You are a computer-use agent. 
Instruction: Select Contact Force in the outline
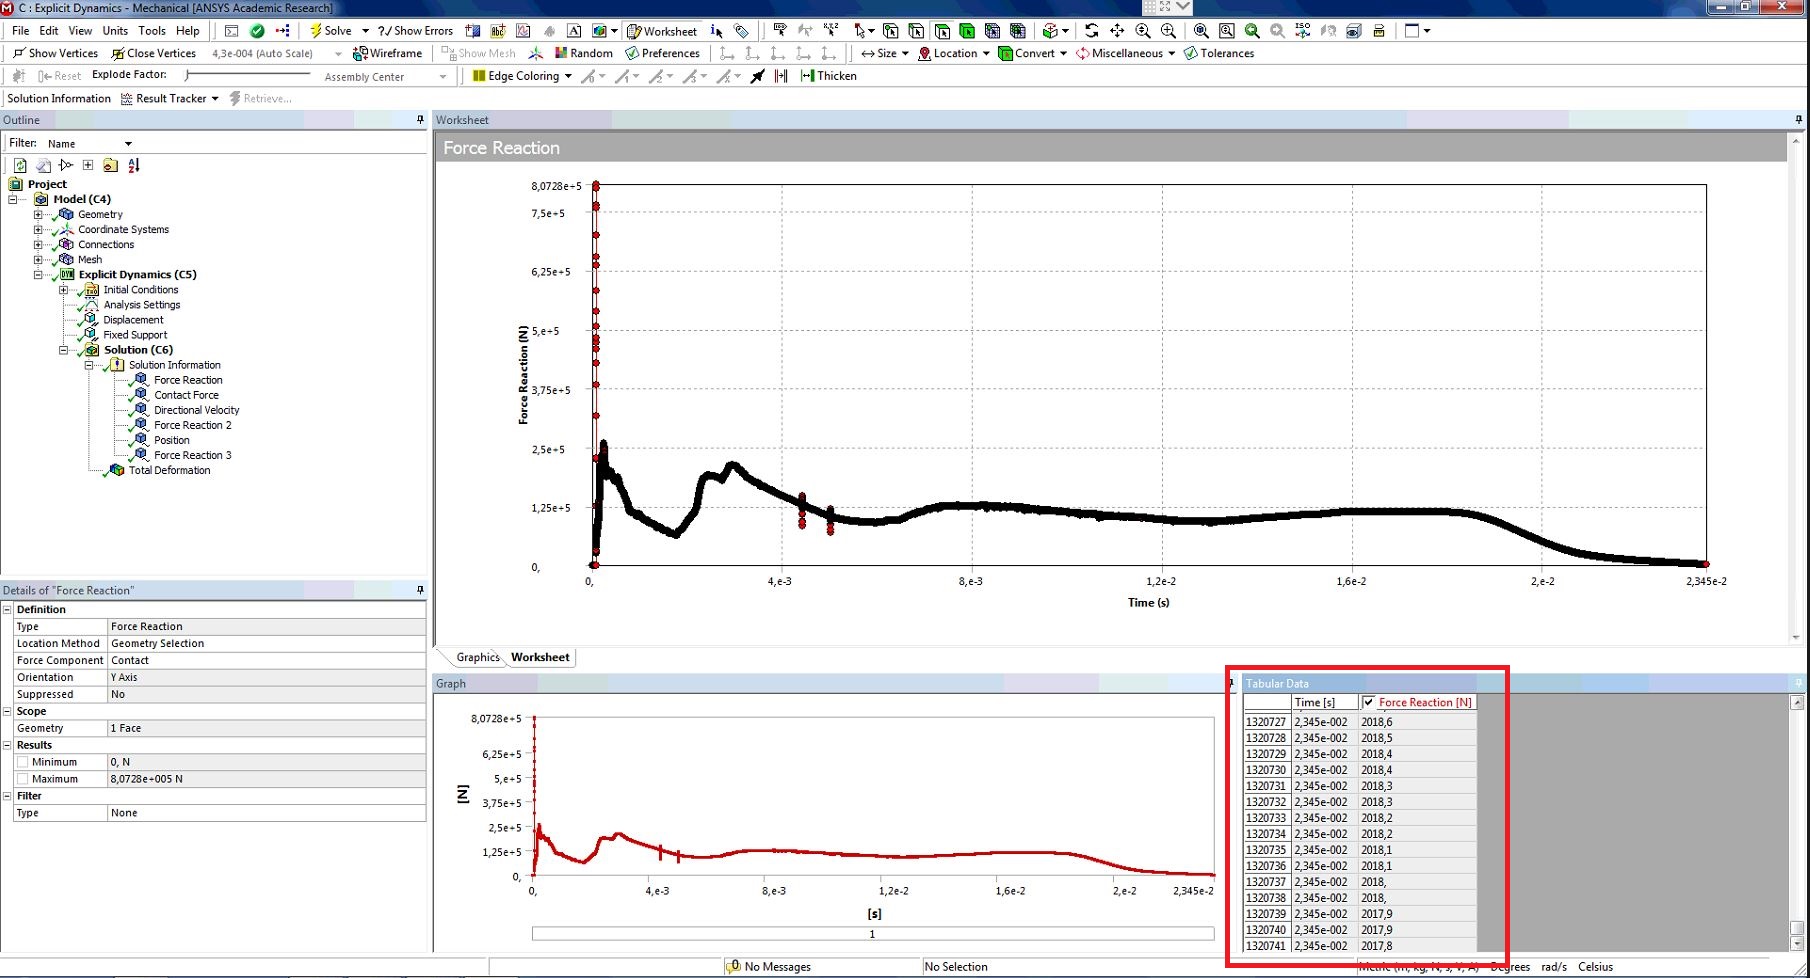coord(186,395)
